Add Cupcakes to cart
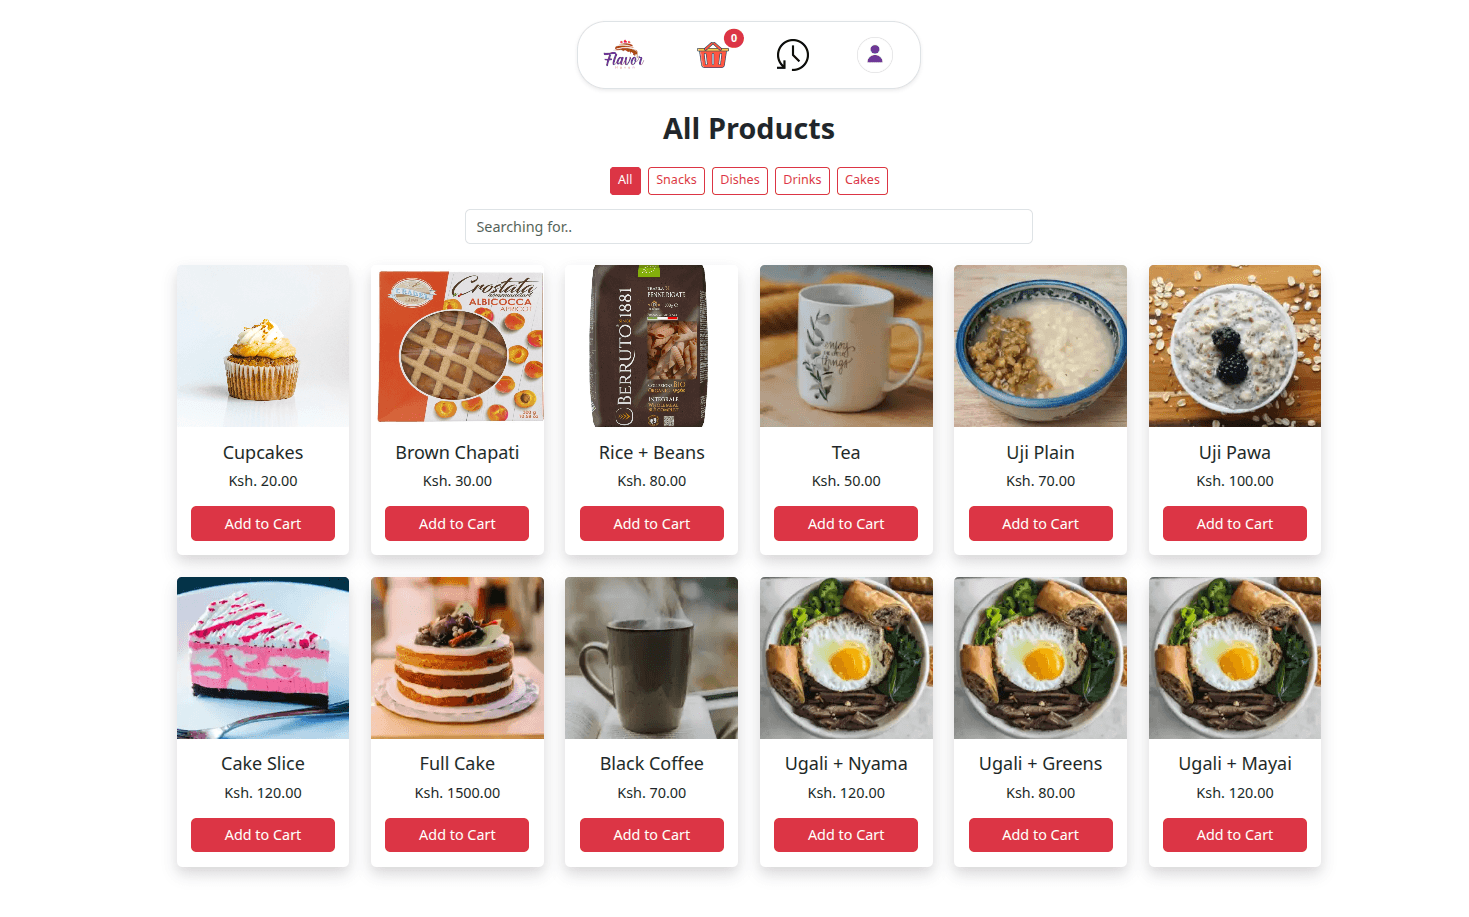Viewport: 1469px width, 917px height. click(x=262, y=523)
